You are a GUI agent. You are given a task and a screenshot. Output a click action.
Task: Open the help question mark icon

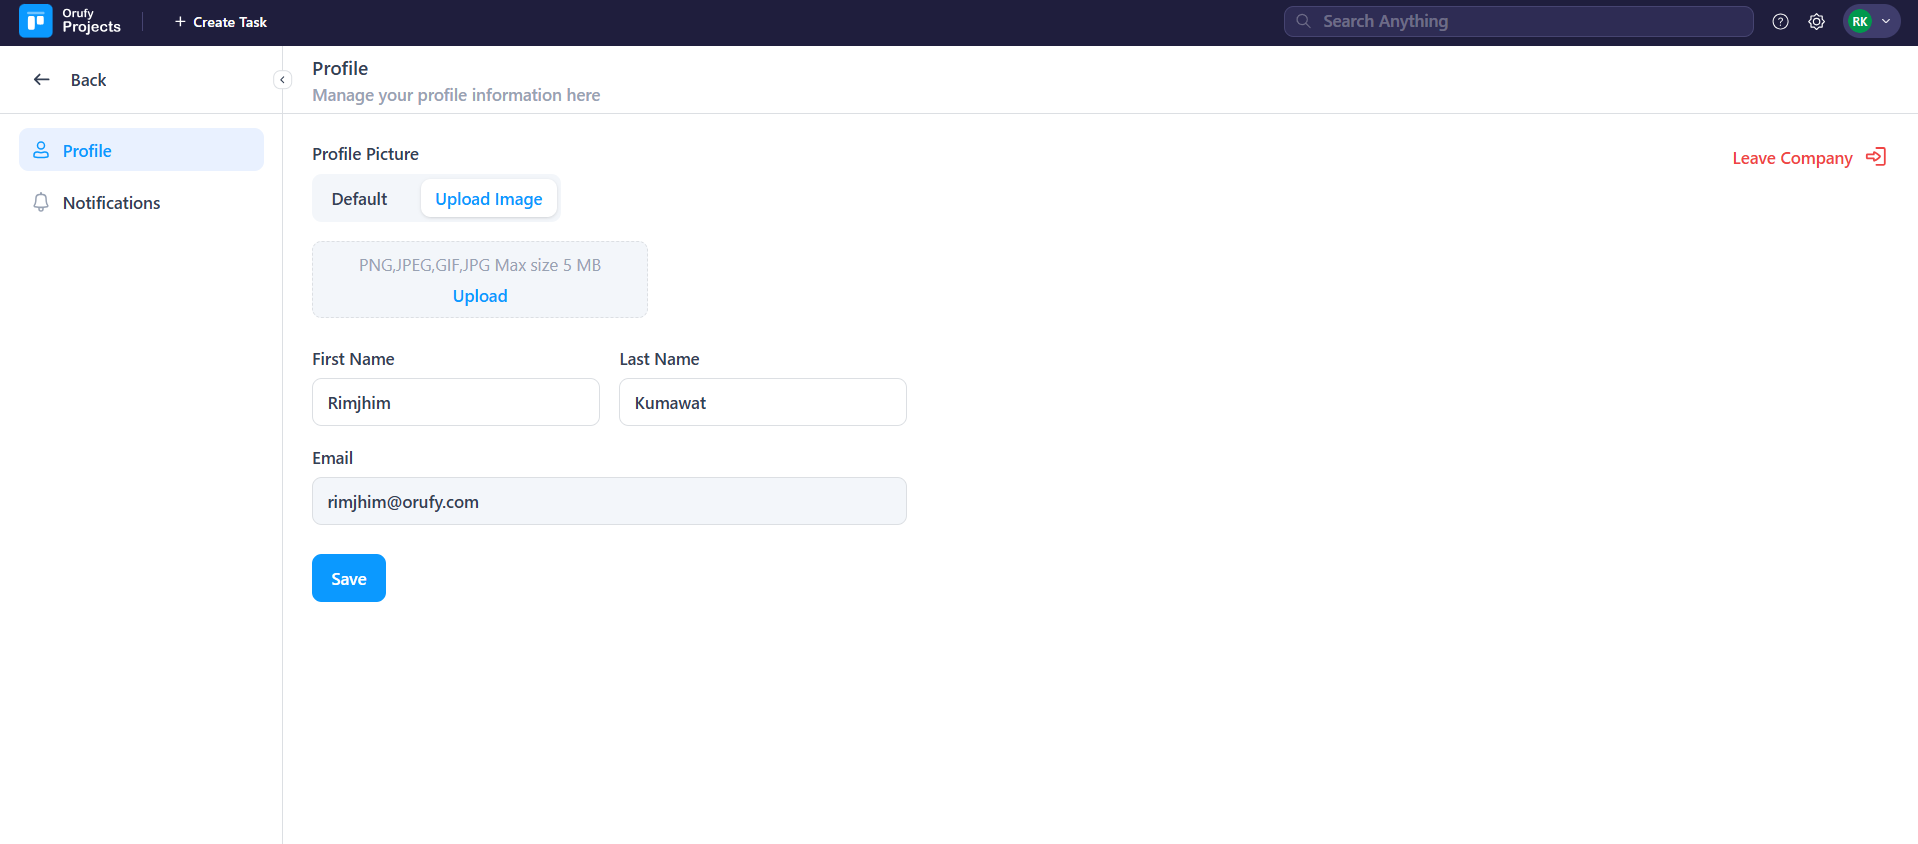[1780, 21]
